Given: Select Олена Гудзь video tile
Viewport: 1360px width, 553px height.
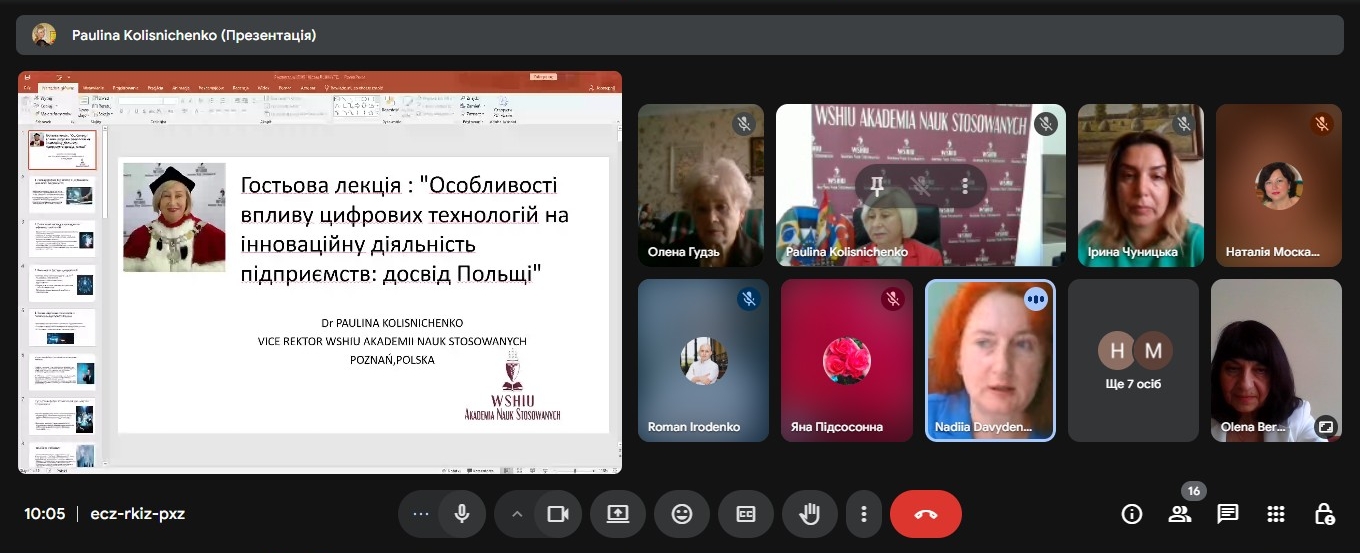Looking at the screenshot, I should click(x=700, y=185).
